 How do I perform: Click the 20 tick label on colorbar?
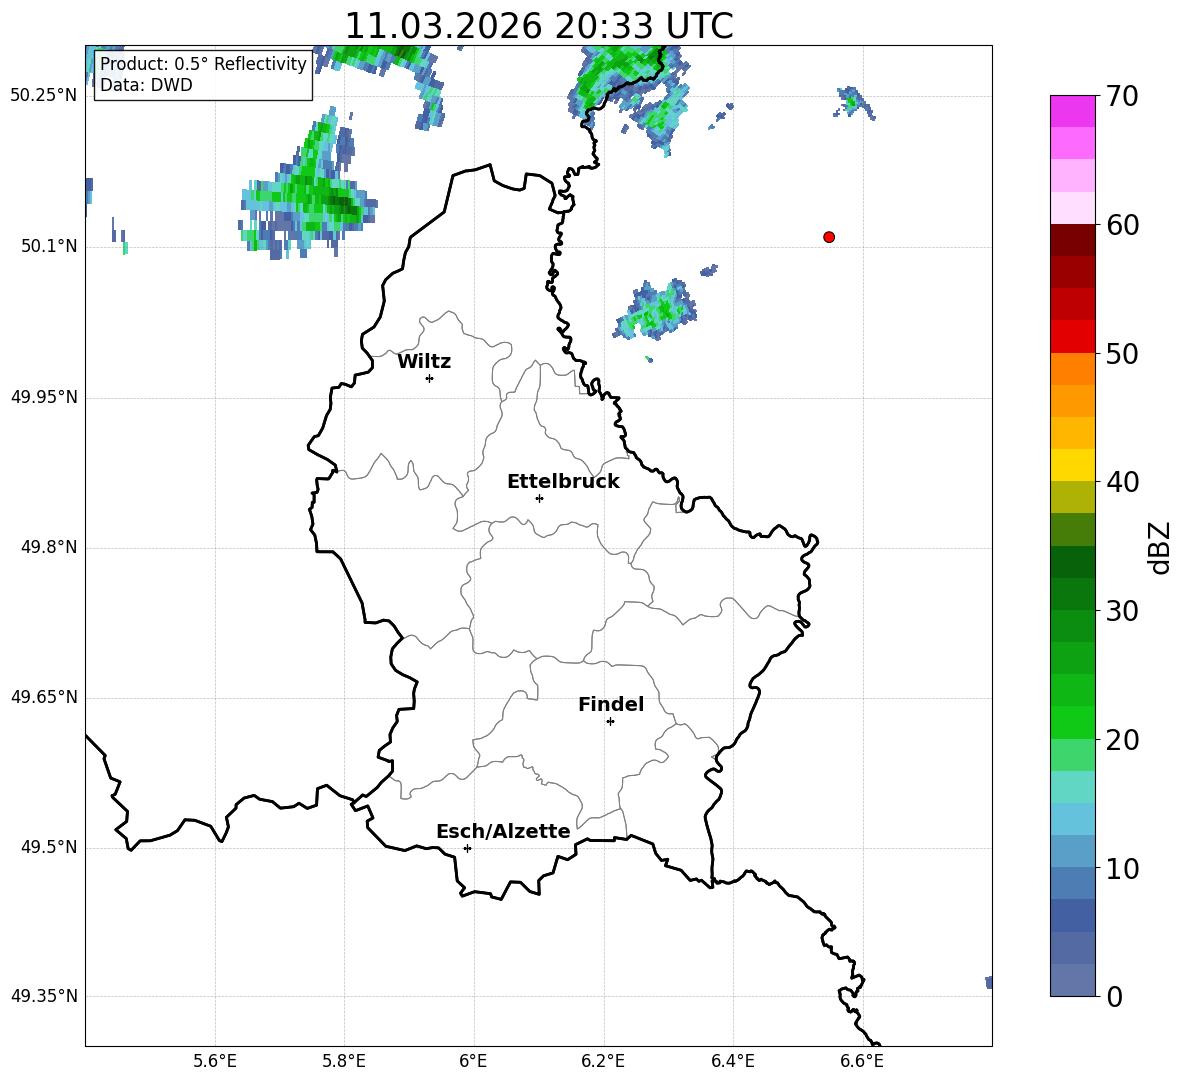[x=1122, y=740]
